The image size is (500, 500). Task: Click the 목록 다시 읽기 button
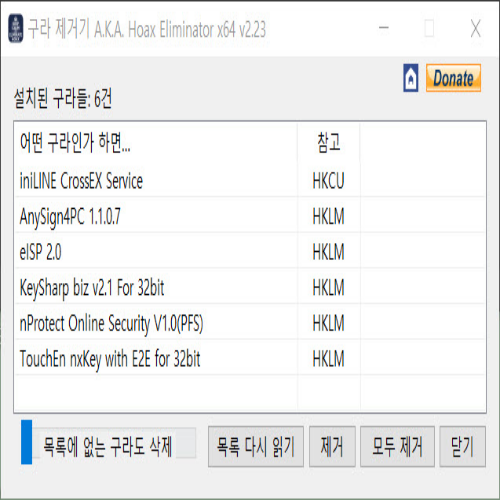coord(256,446)
